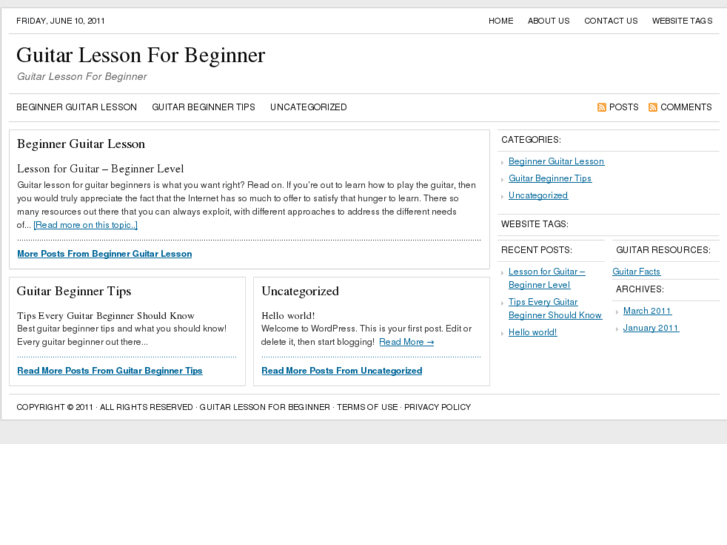Screen dimensions: 727x545
Task: Click the RSS icon beside Posts
Action: 602,107
